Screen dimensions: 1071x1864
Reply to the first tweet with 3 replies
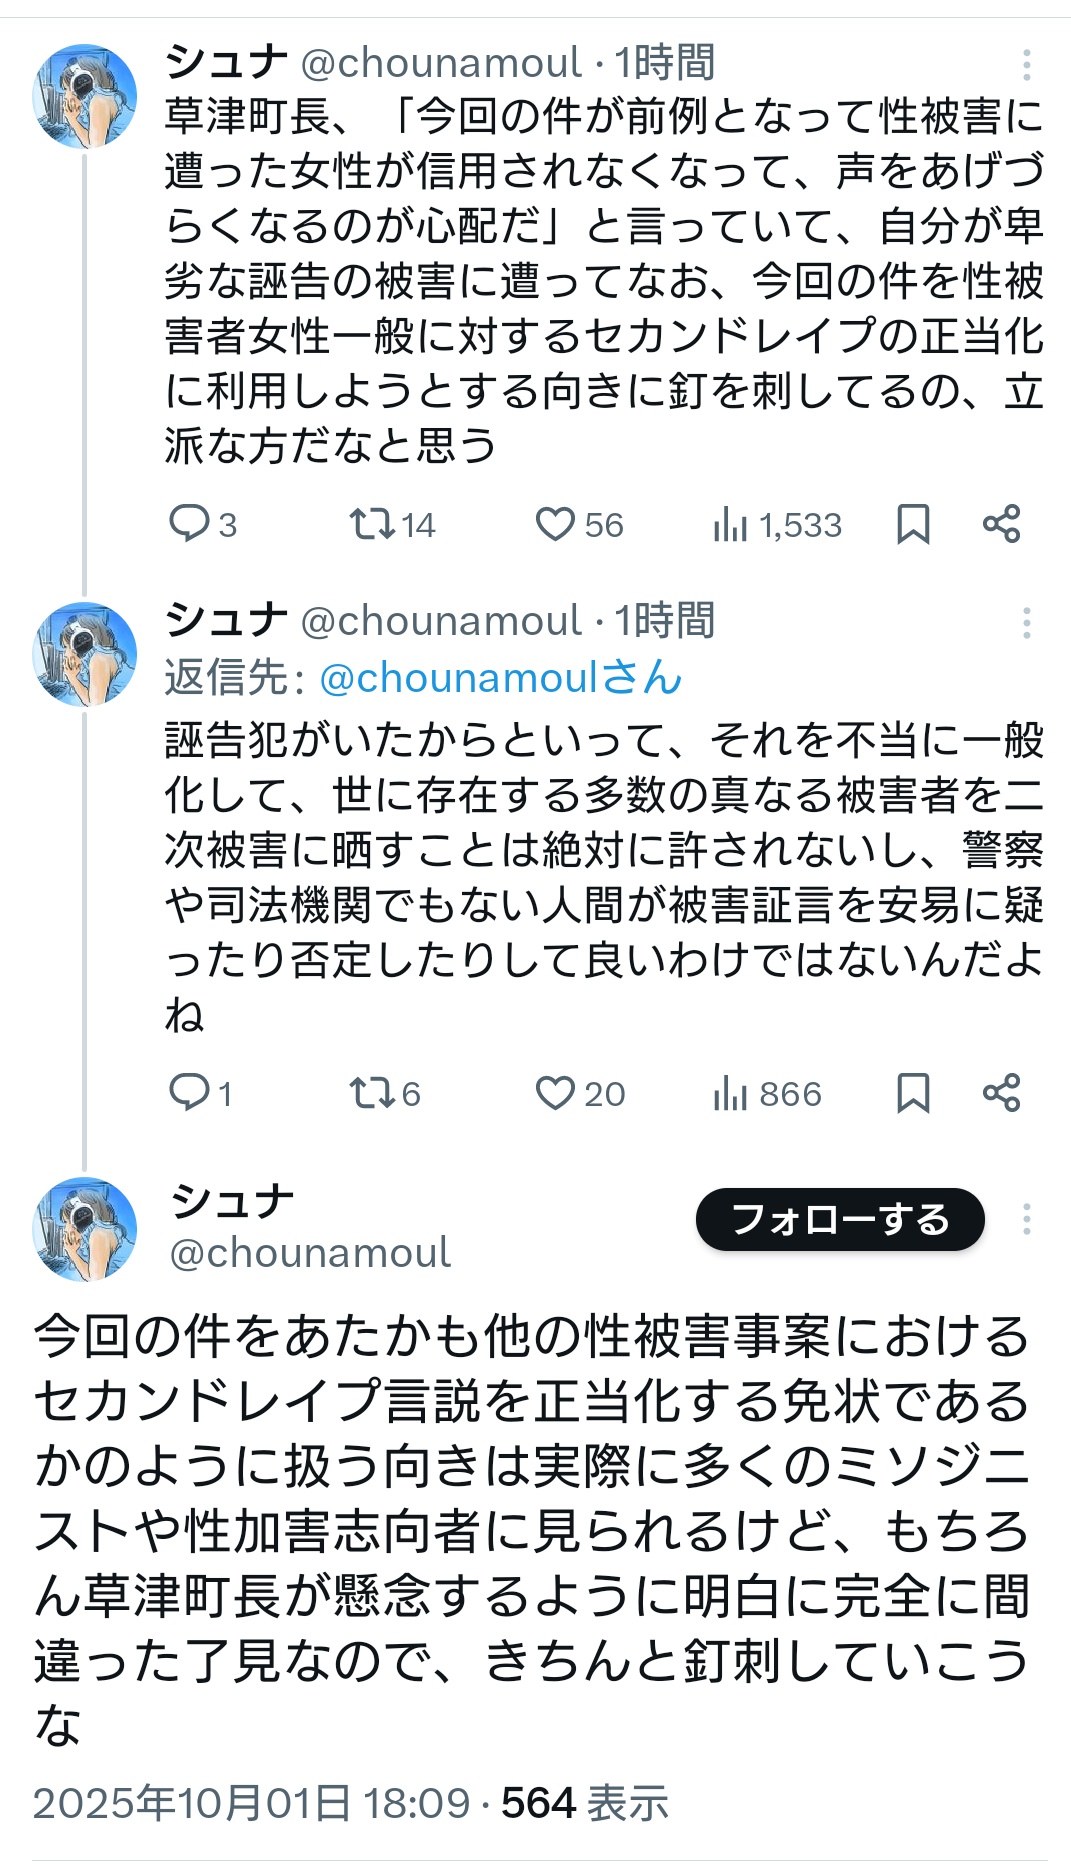click(189, 523)
